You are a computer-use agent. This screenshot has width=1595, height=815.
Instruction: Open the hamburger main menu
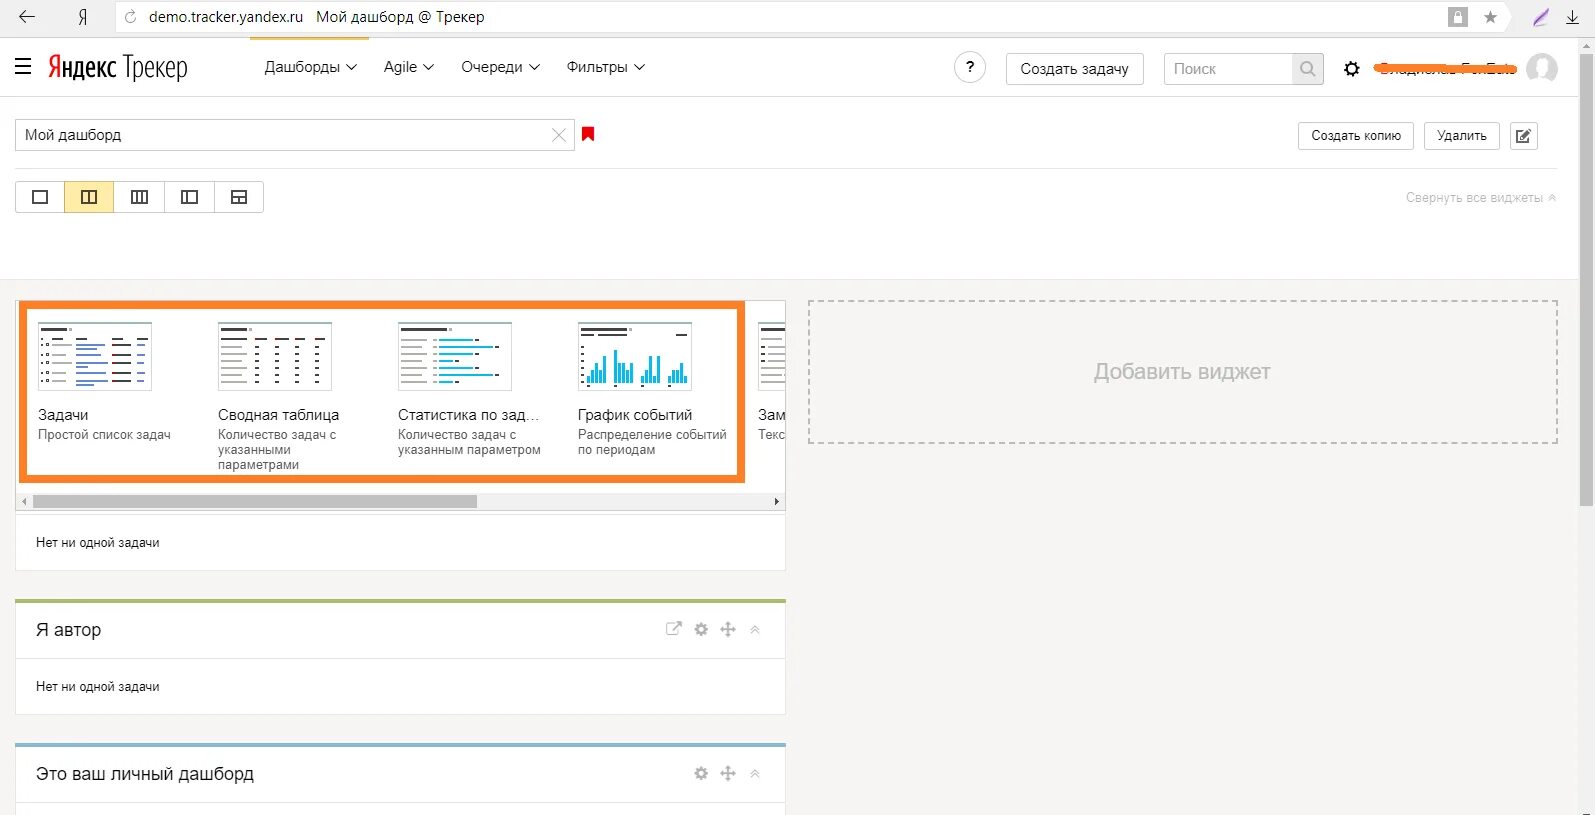point(23,67)
